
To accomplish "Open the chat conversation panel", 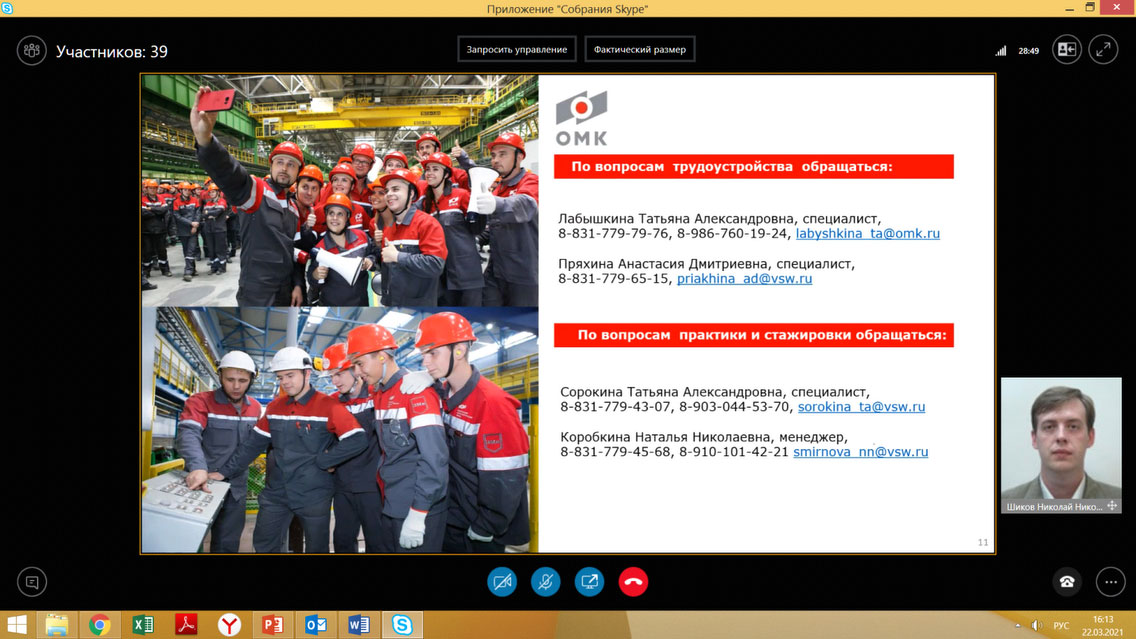I will click(x=32, y=582).
